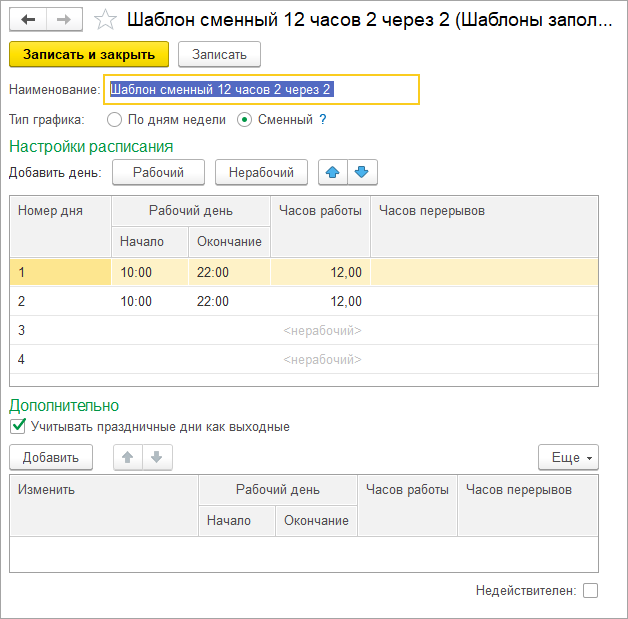Move schedule day up with blue arrow
Image resolution: width=628 pixels, height=619 pixels.
click(332, 173)
